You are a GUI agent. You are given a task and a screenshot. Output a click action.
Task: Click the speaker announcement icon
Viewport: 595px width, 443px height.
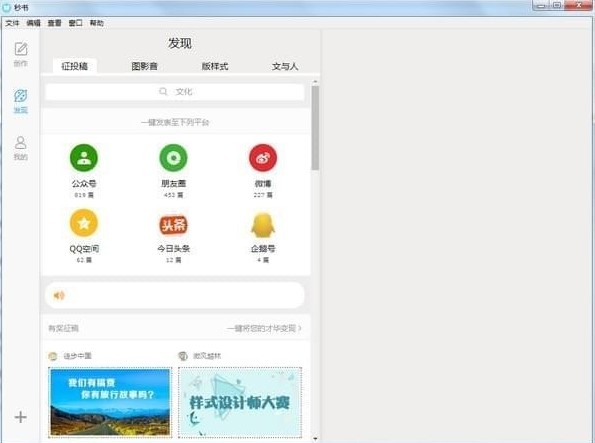(59, 295)
